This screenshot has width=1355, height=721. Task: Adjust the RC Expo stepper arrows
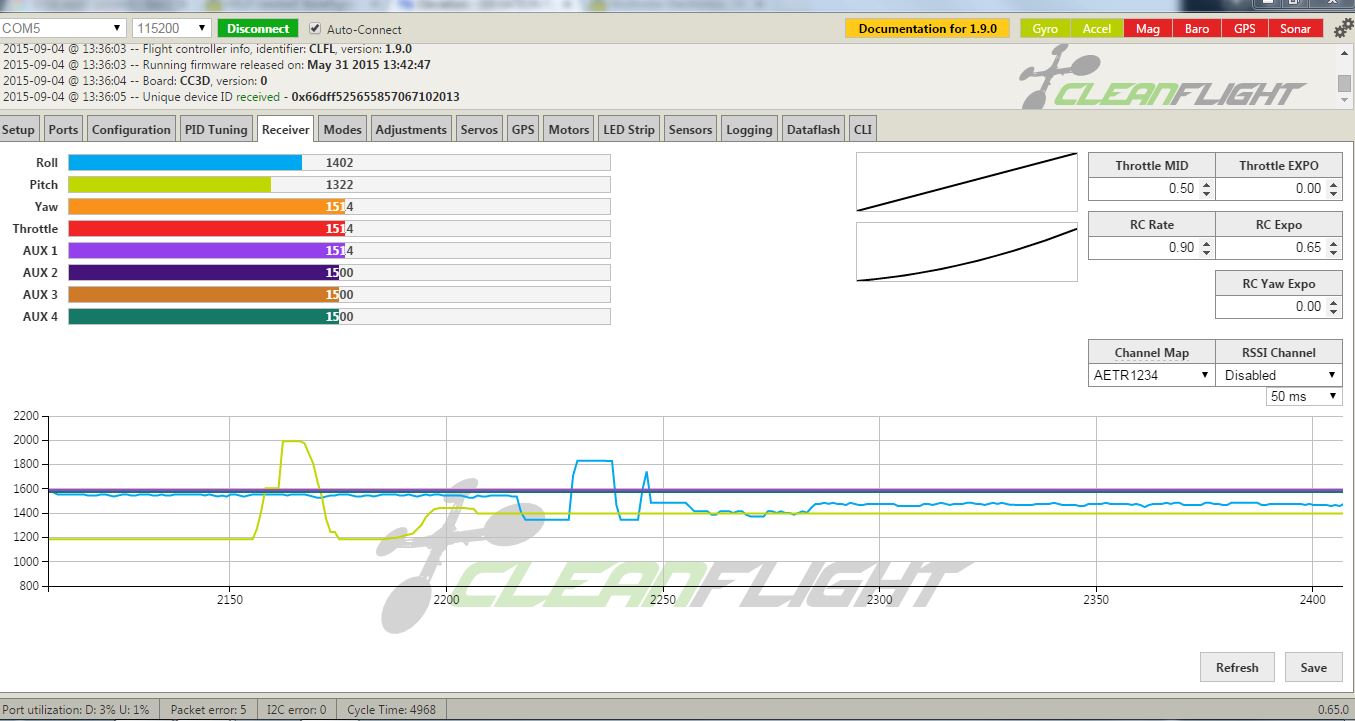[x=1333, y=247]
